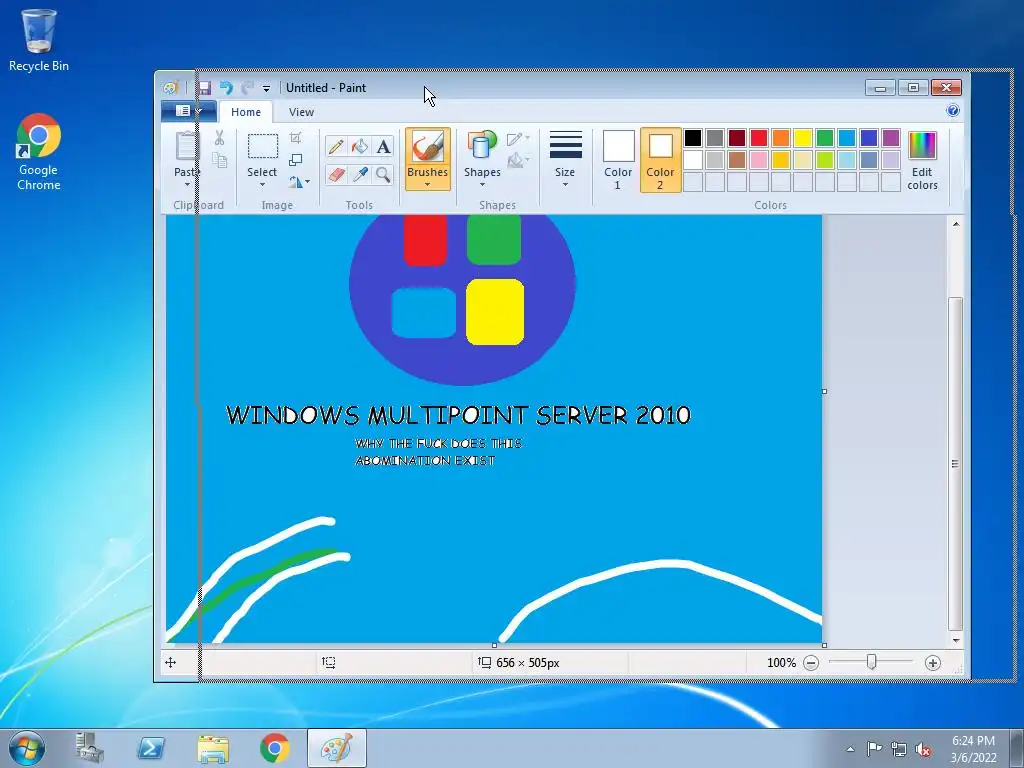Click the Action Center flag tray icon
The width and height of the screenshot is (1024, 768).
click(874, 748)
